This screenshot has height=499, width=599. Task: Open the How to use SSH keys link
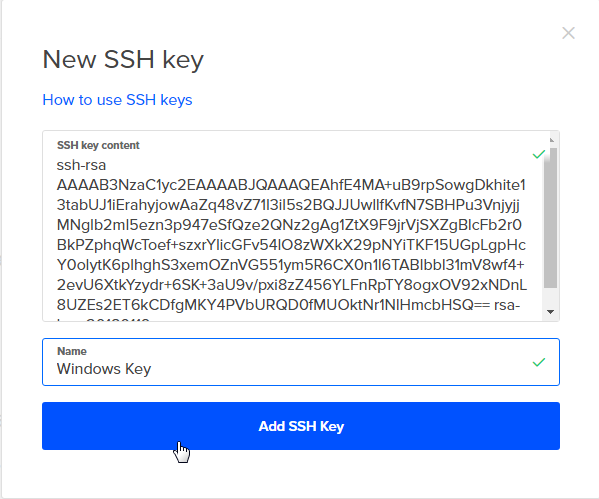pyautogui.click(x=117, y=100)
